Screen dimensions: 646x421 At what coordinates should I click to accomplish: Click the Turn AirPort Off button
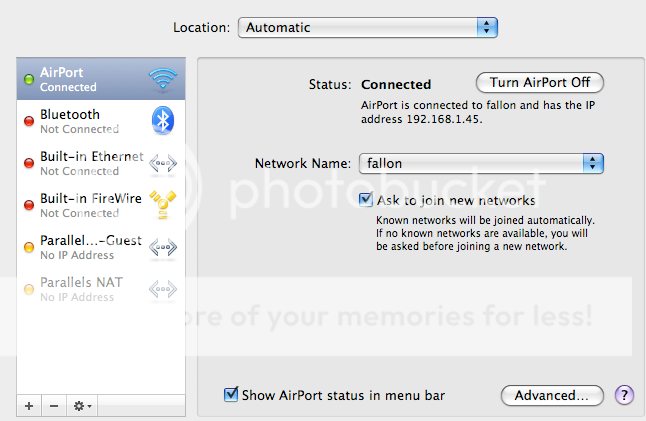pyautogui.click(x=540, y=83)
